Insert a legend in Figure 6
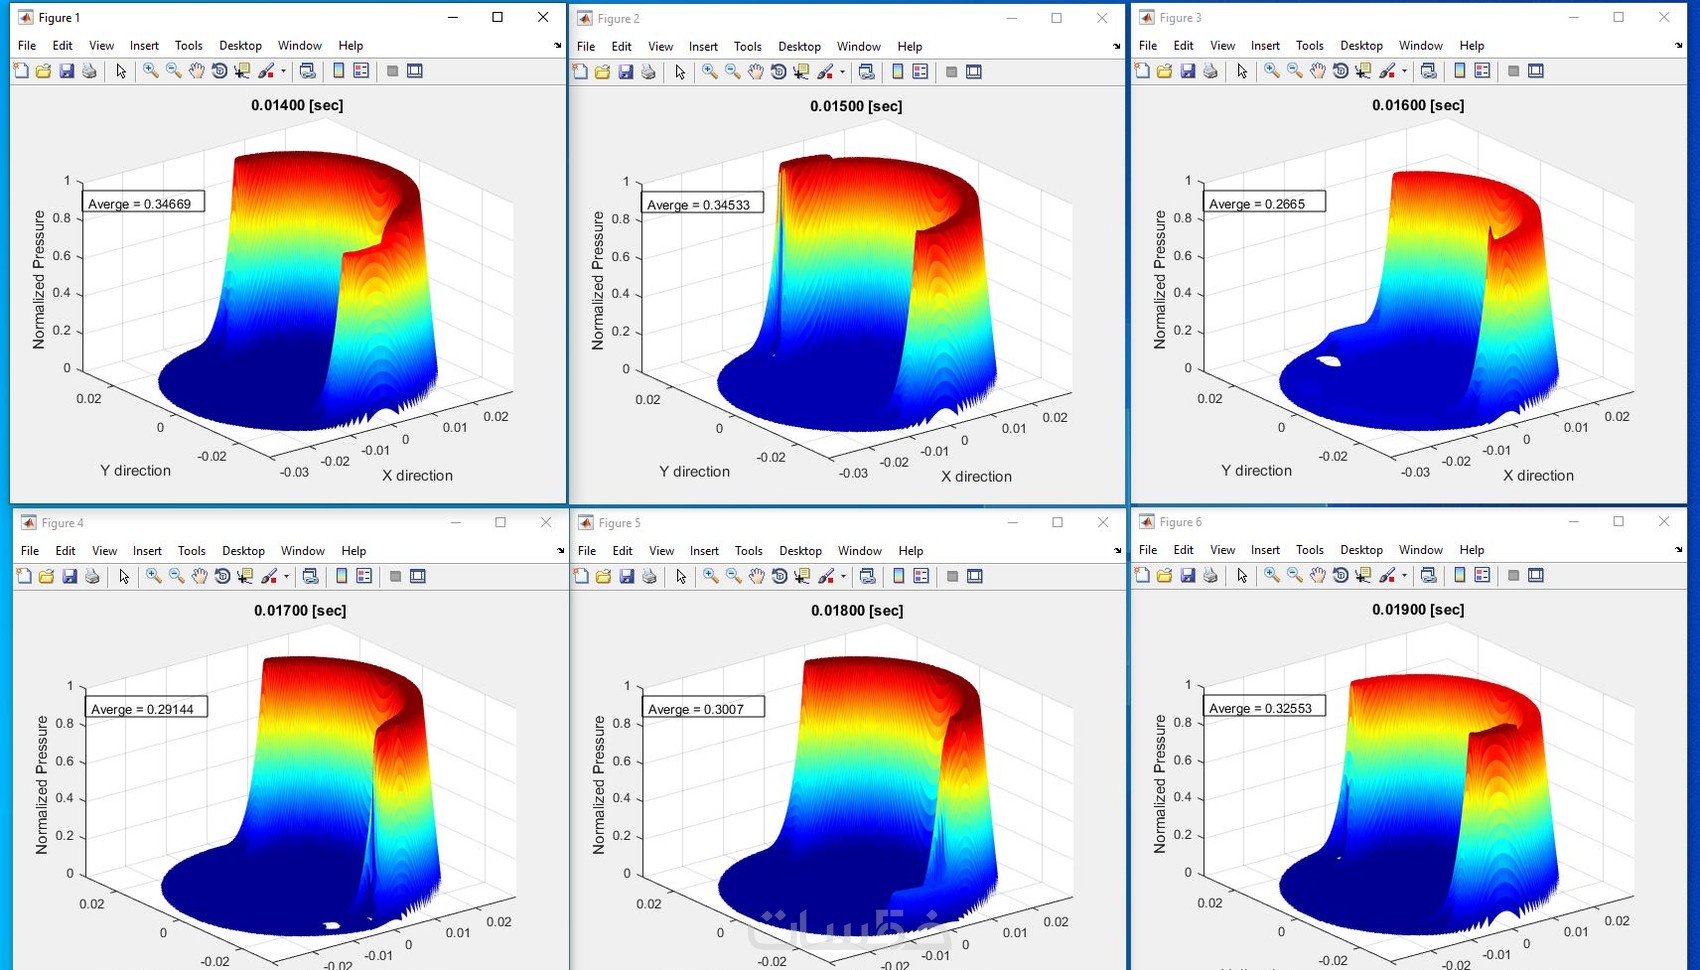Viewport: 1700px width, 970px height. pyautogui.click(x=1482, y=575)
